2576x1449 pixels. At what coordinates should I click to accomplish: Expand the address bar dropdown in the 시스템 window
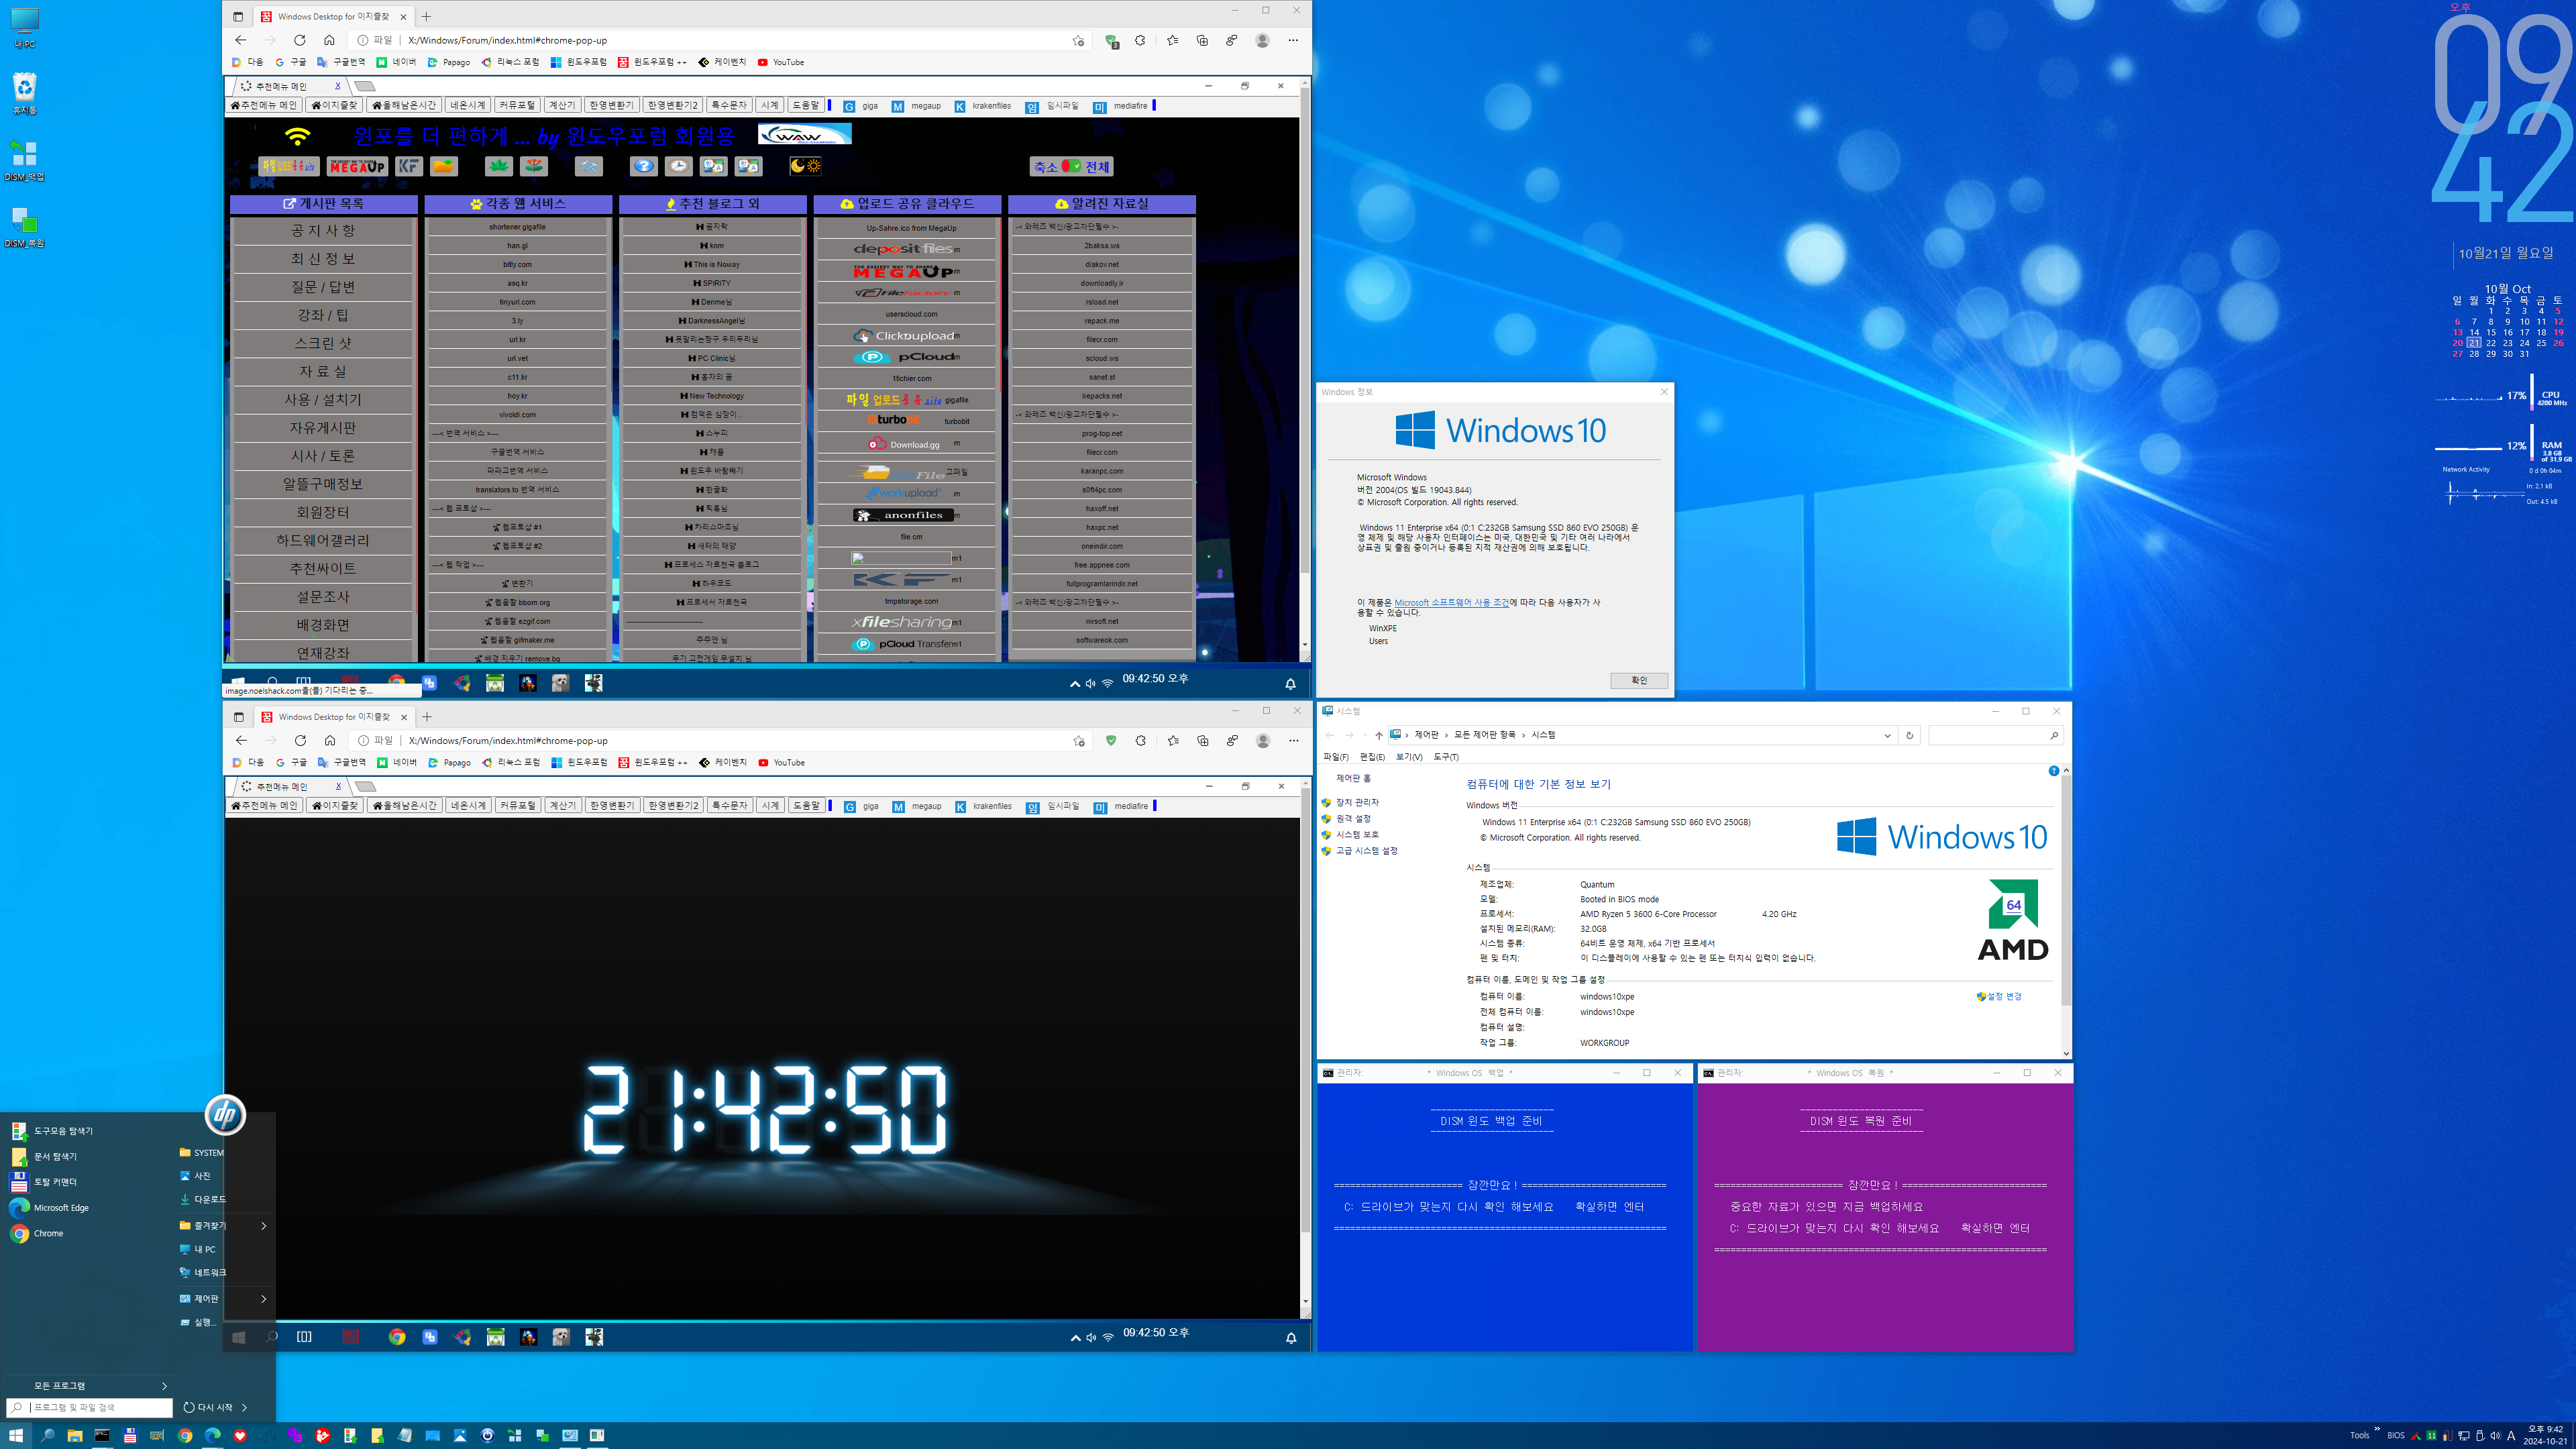1887,735
